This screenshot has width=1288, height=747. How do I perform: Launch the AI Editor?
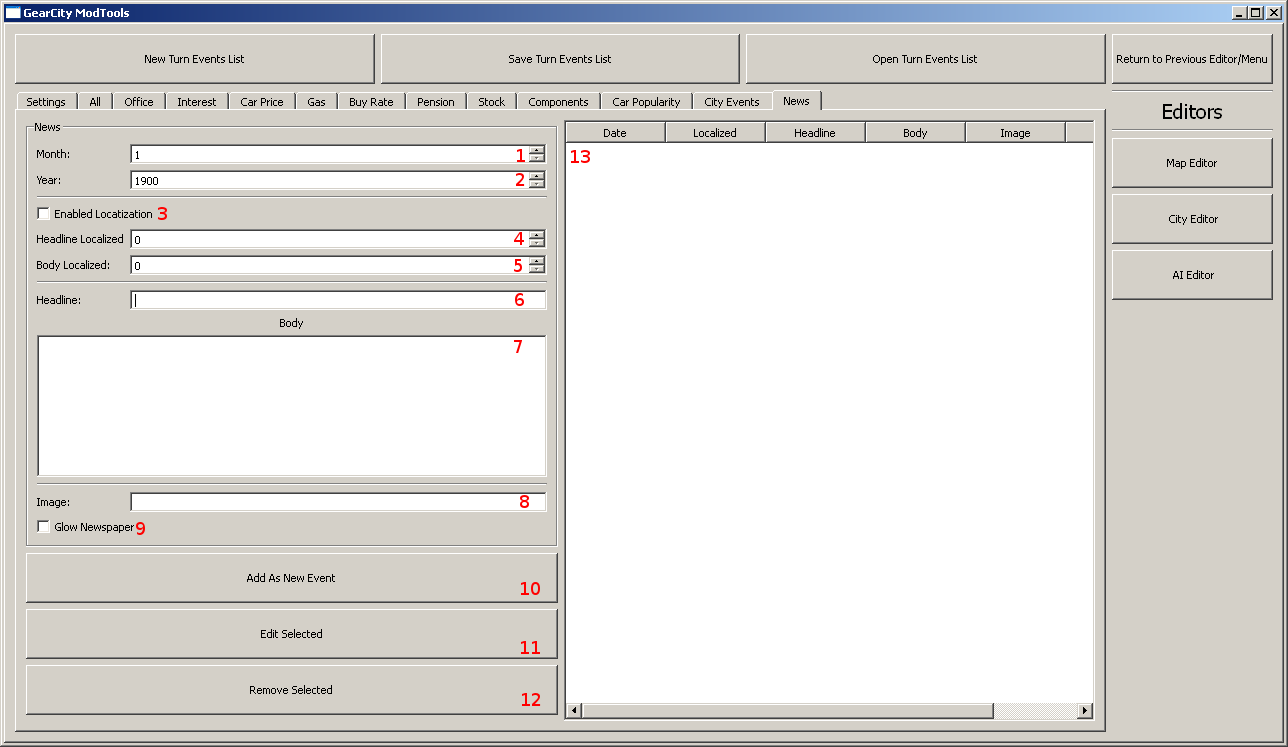point(1191,275)
